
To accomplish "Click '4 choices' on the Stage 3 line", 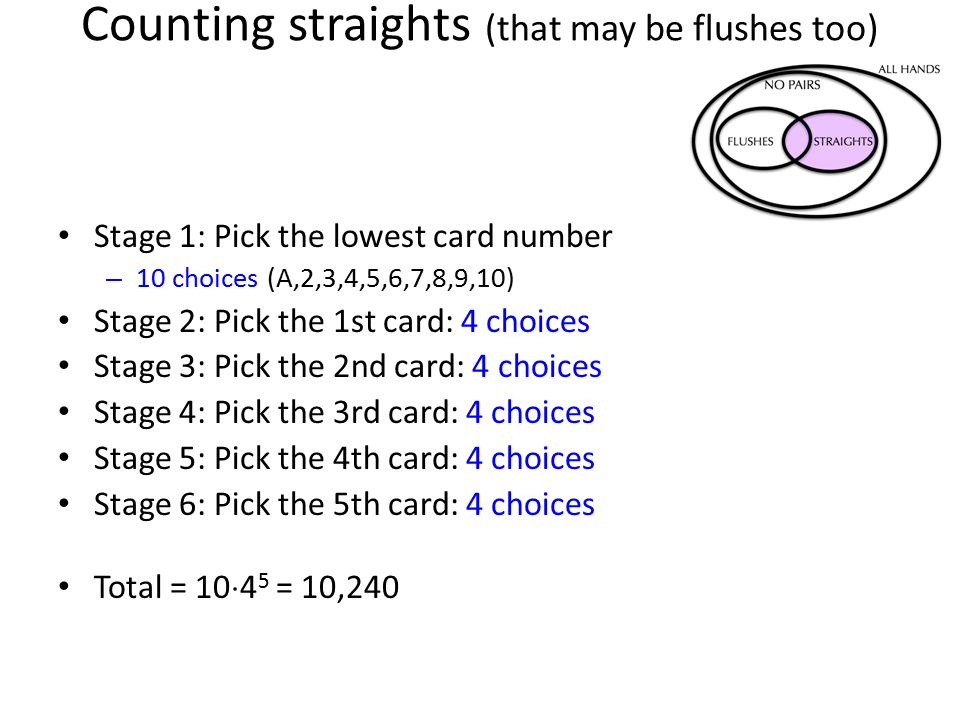I will click(536, 367).
